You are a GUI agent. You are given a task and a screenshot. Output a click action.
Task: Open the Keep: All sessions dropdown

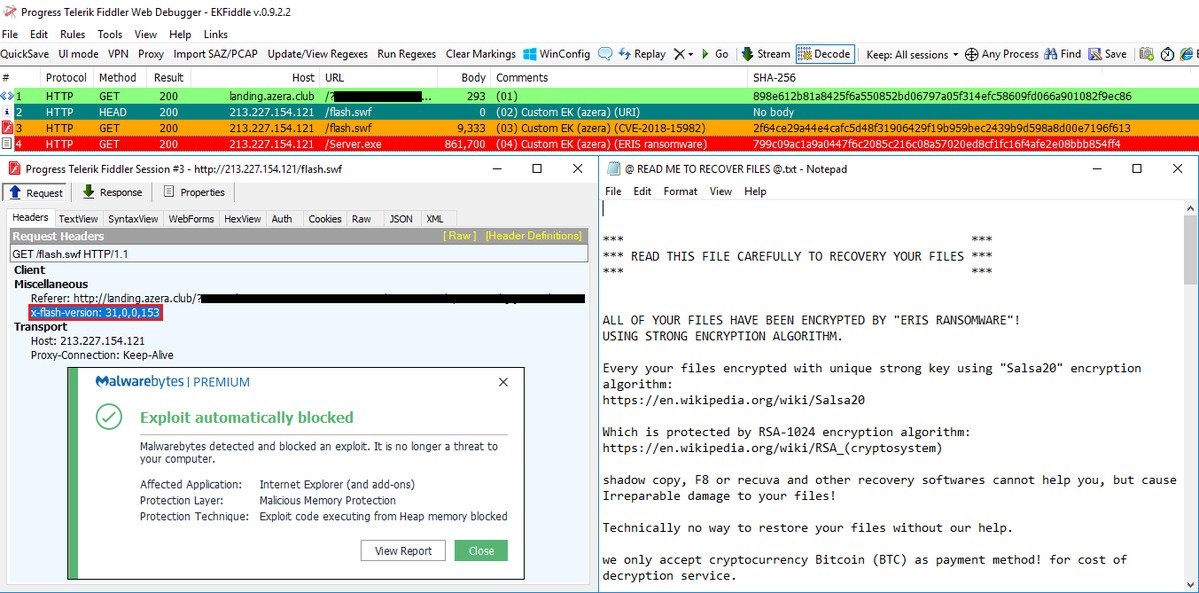tap(912, 54)
